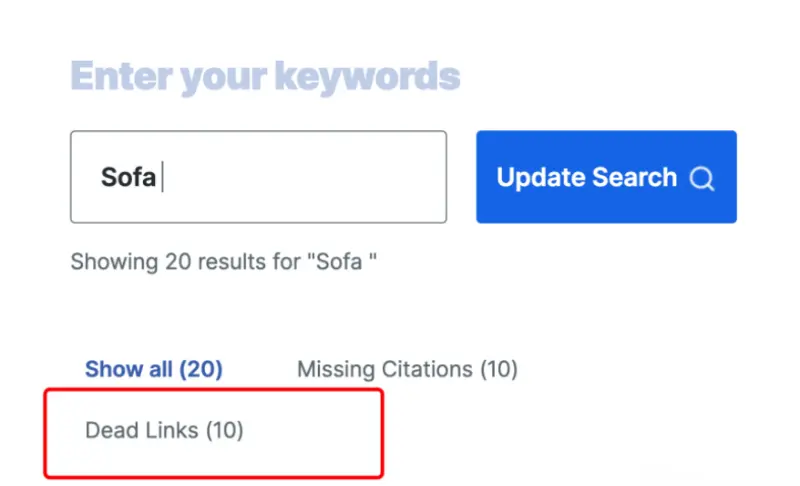Click the word "Citations" in the filter tabs
The height and width of the screenshot is (486, 800).
[x=425, y=369]
